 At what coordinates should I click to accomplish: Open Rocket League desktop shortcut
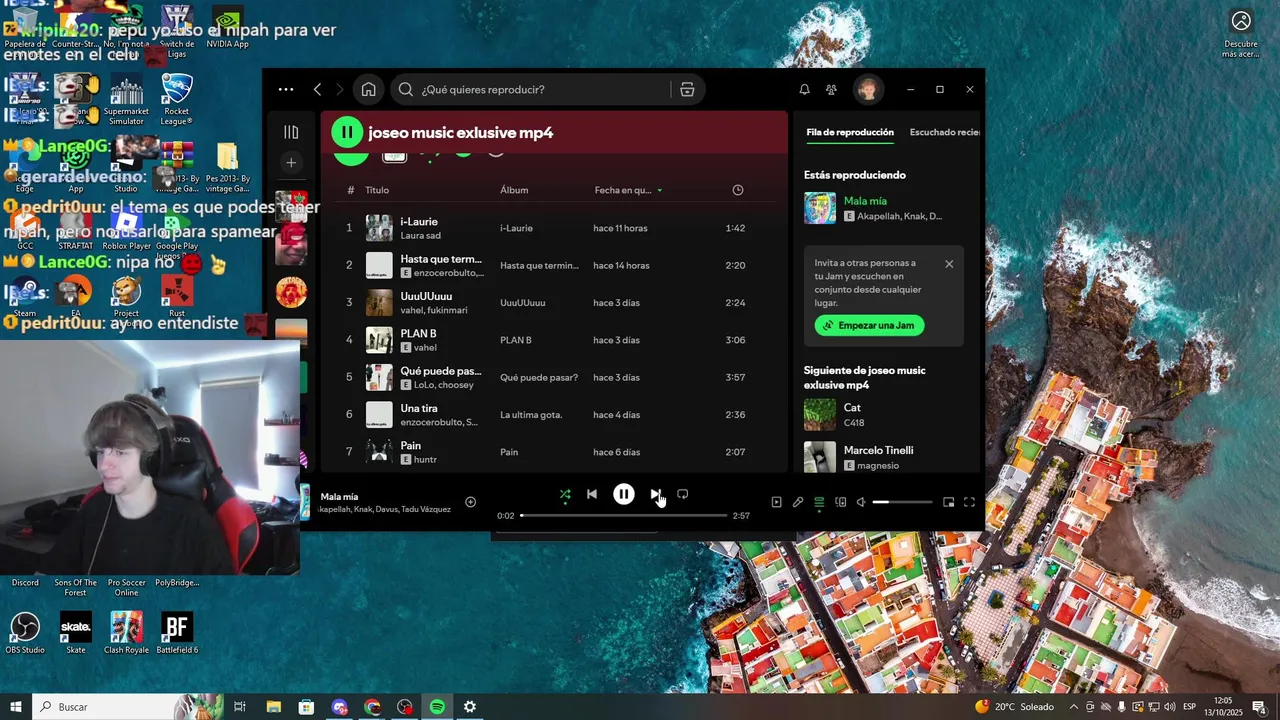[x=177, y=99]
